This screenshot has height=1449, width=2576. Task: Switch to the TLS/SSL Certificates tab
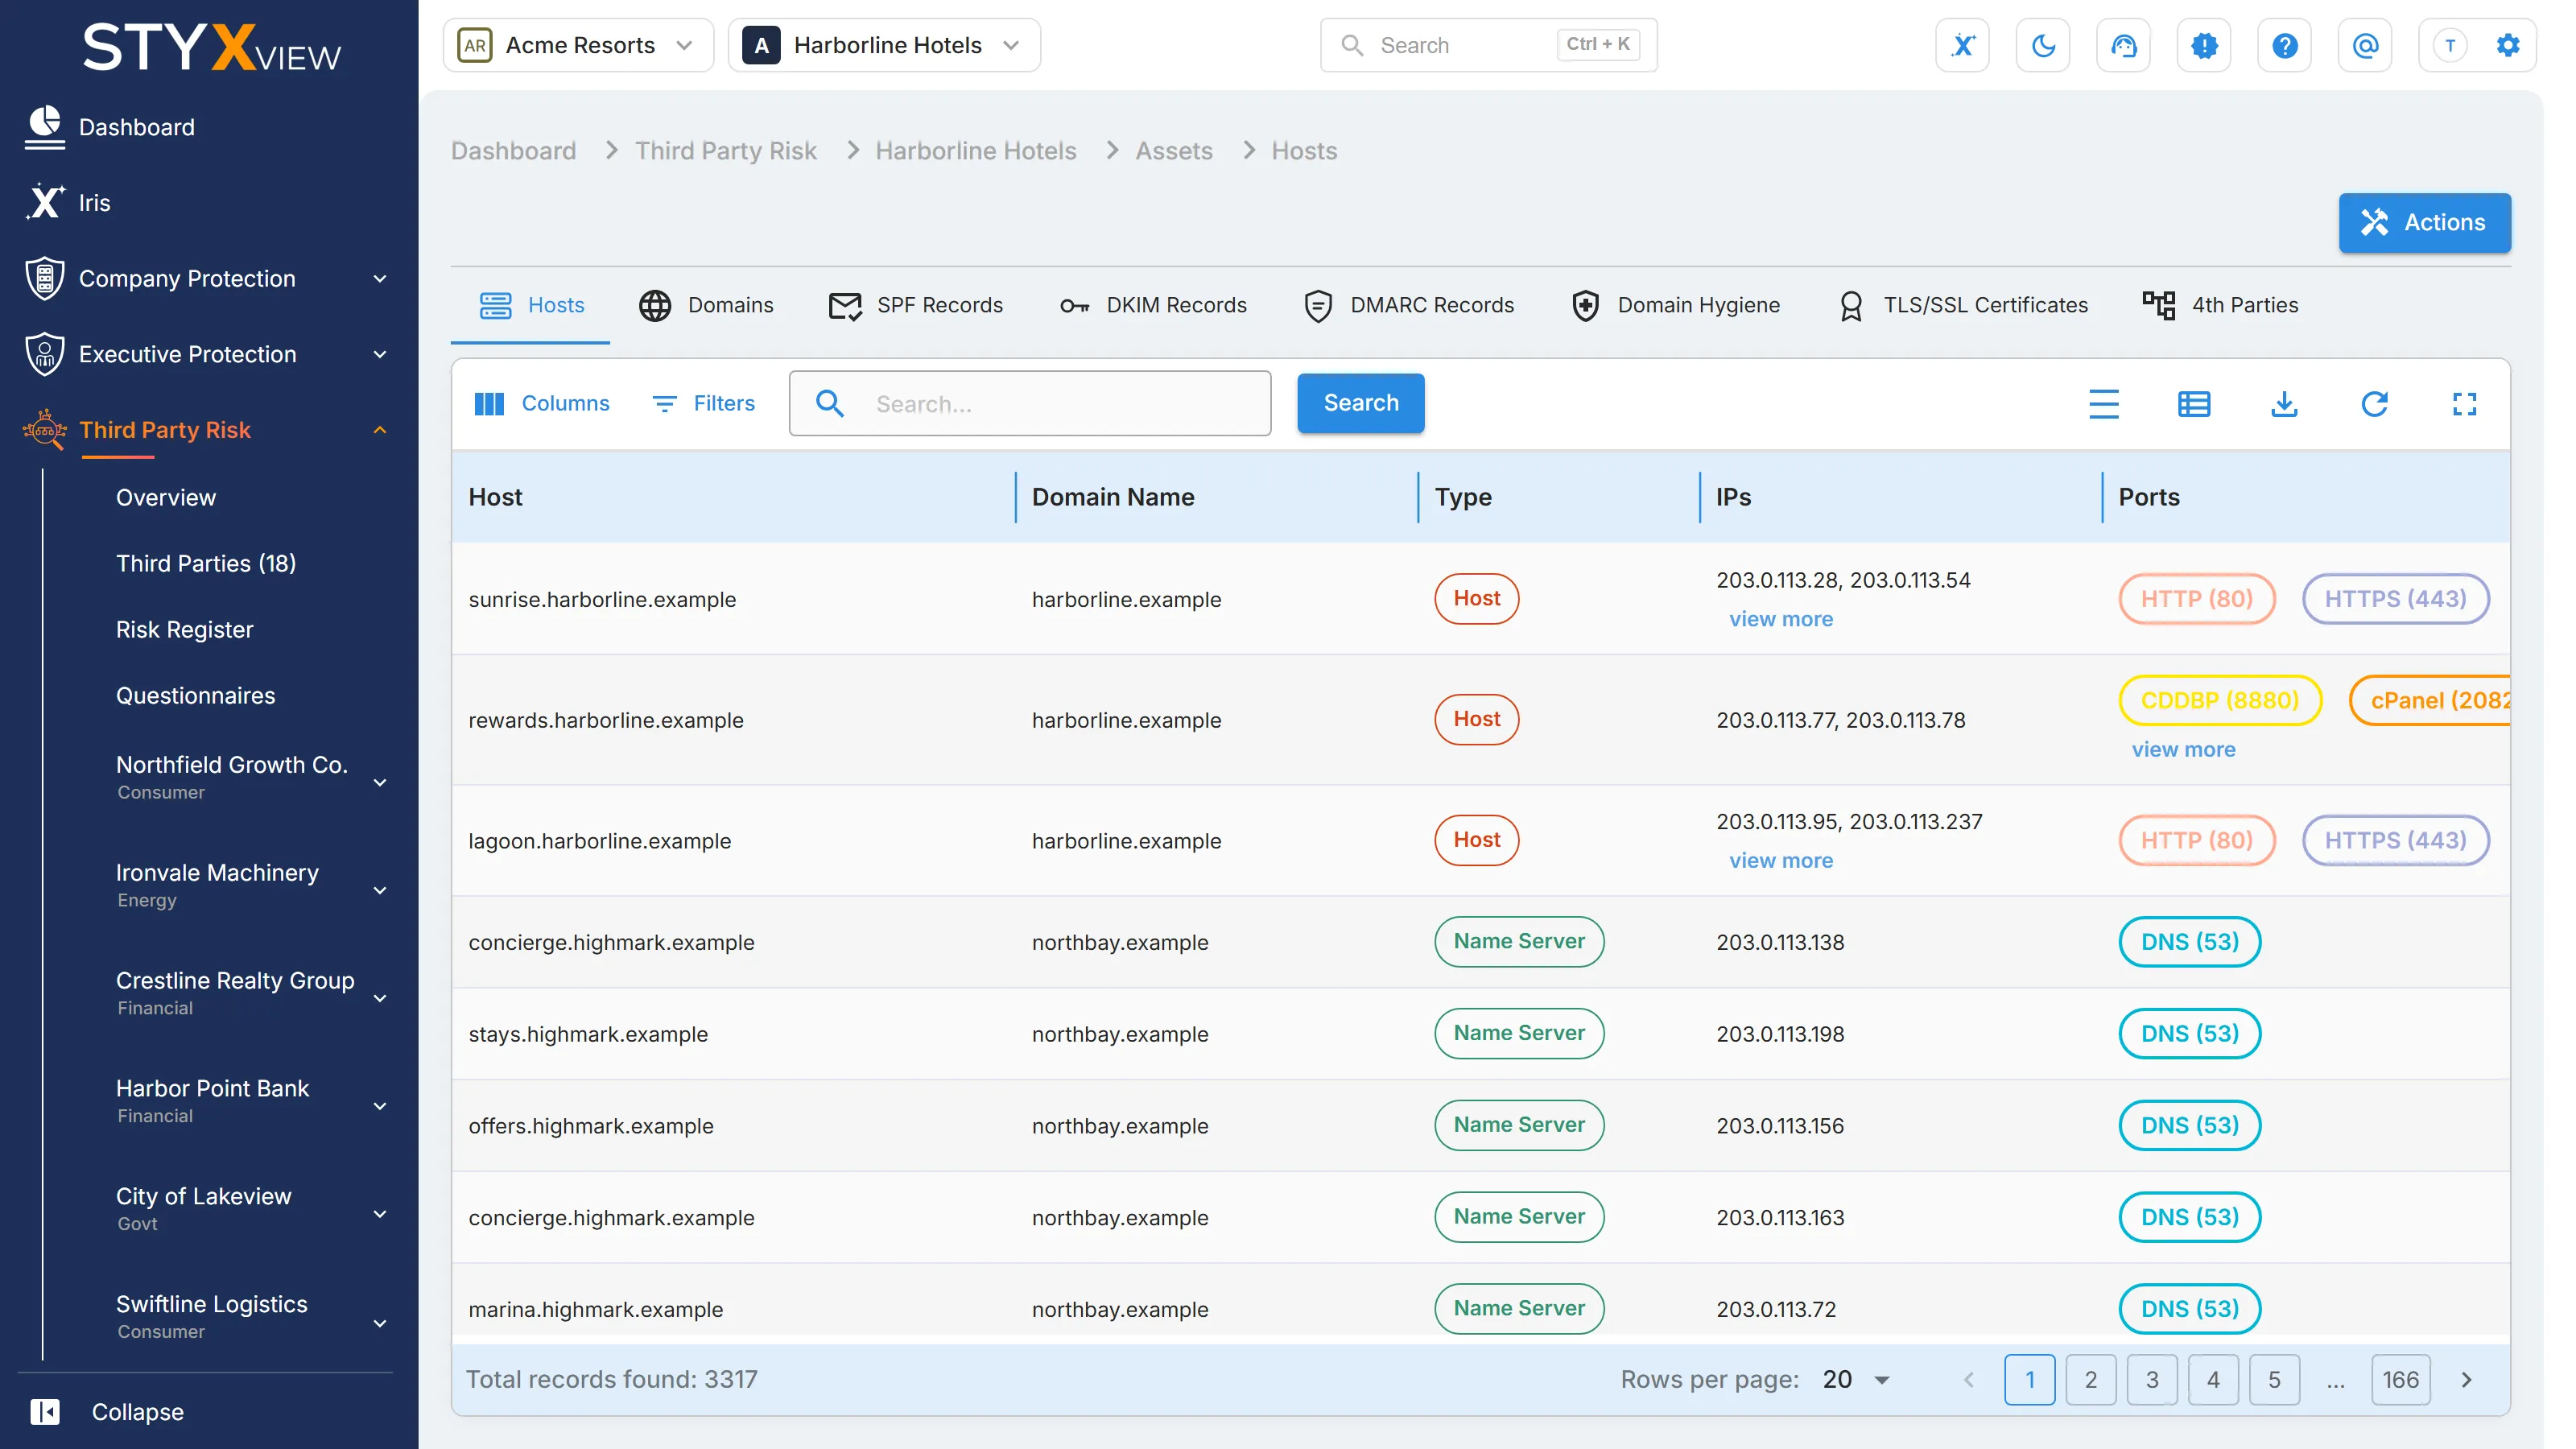[1962, 305]
